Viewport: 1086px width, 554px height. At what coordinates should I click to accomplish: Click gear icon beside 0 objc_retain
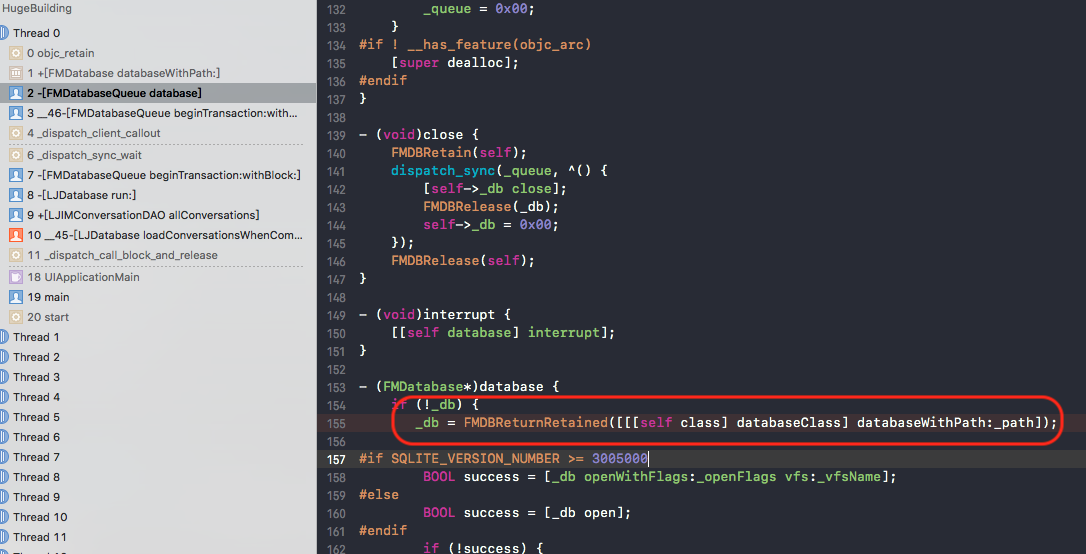click(x=16, y=53)
